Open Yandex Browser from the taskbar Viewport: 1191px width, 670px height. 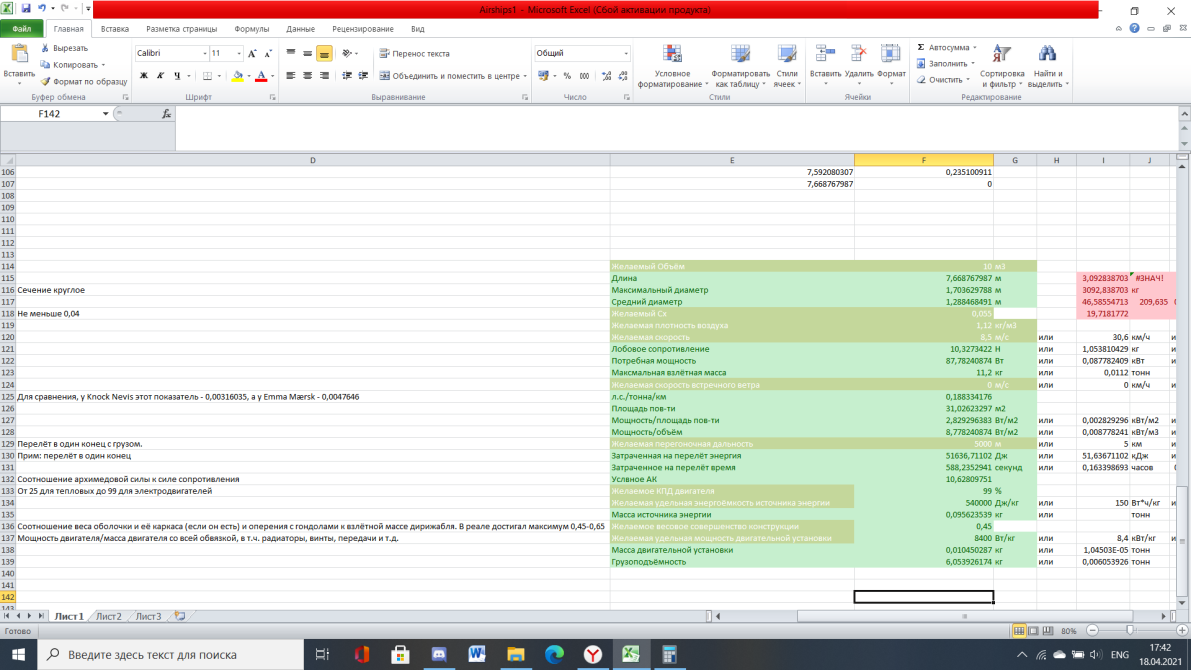point(592,655)
